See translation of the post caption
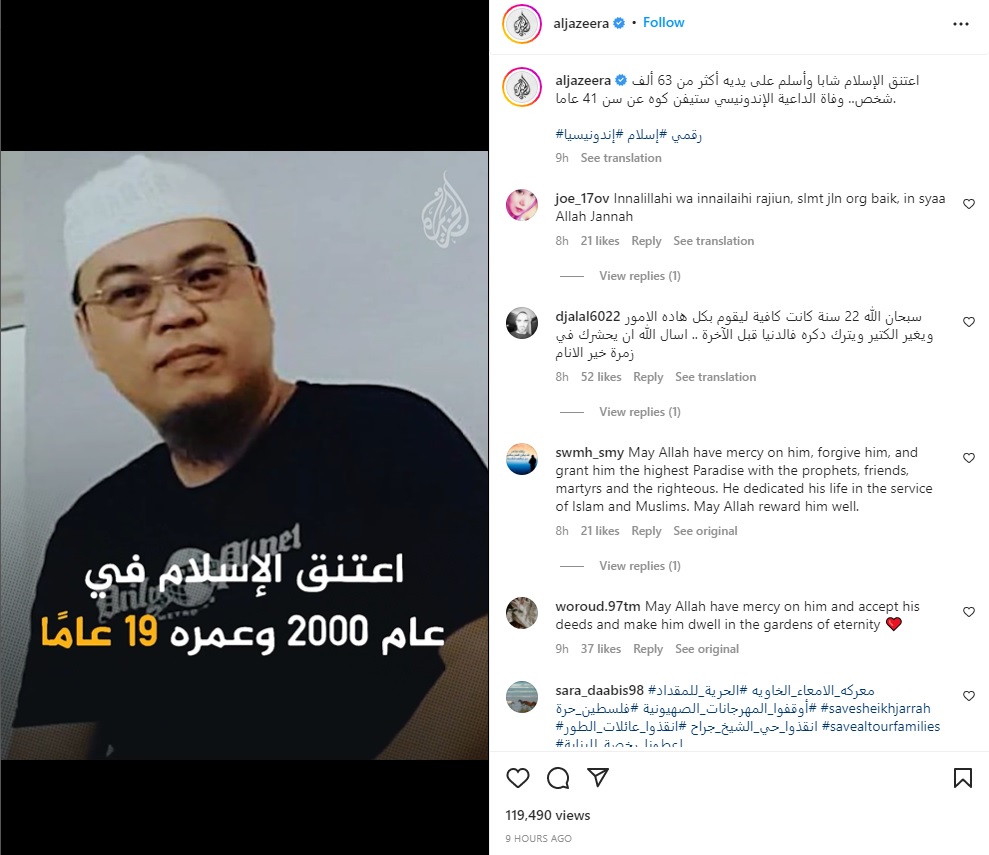Screen dimensions: 989x855 point(621,158)
